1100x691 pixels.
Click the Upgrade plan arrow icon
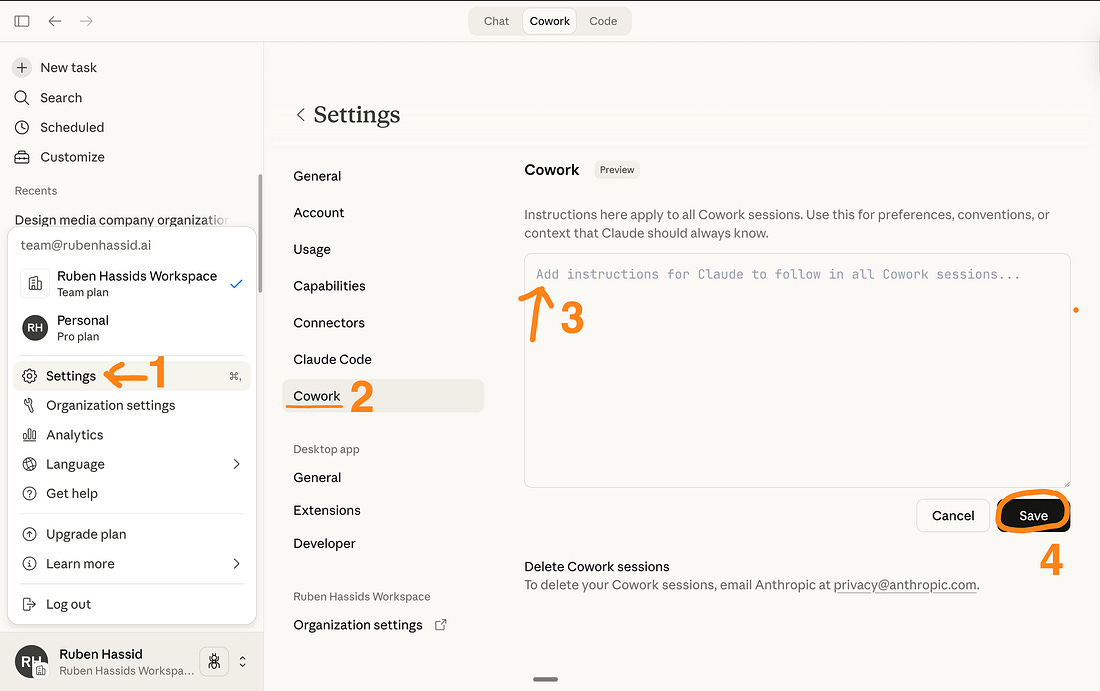coord(29,535)
